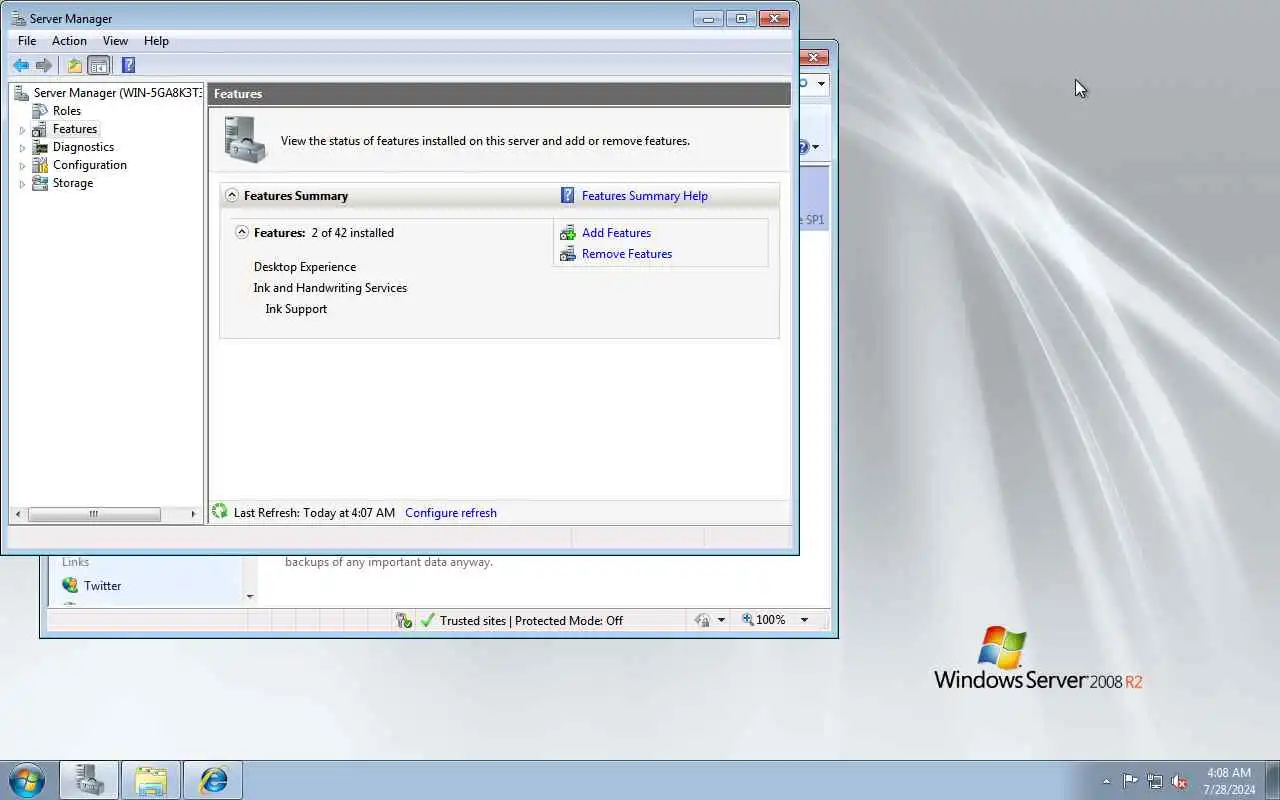The width and height of the screenshot is (1280, 800).
Task: Click the green check Trusted sites icon
Action: 427,620
